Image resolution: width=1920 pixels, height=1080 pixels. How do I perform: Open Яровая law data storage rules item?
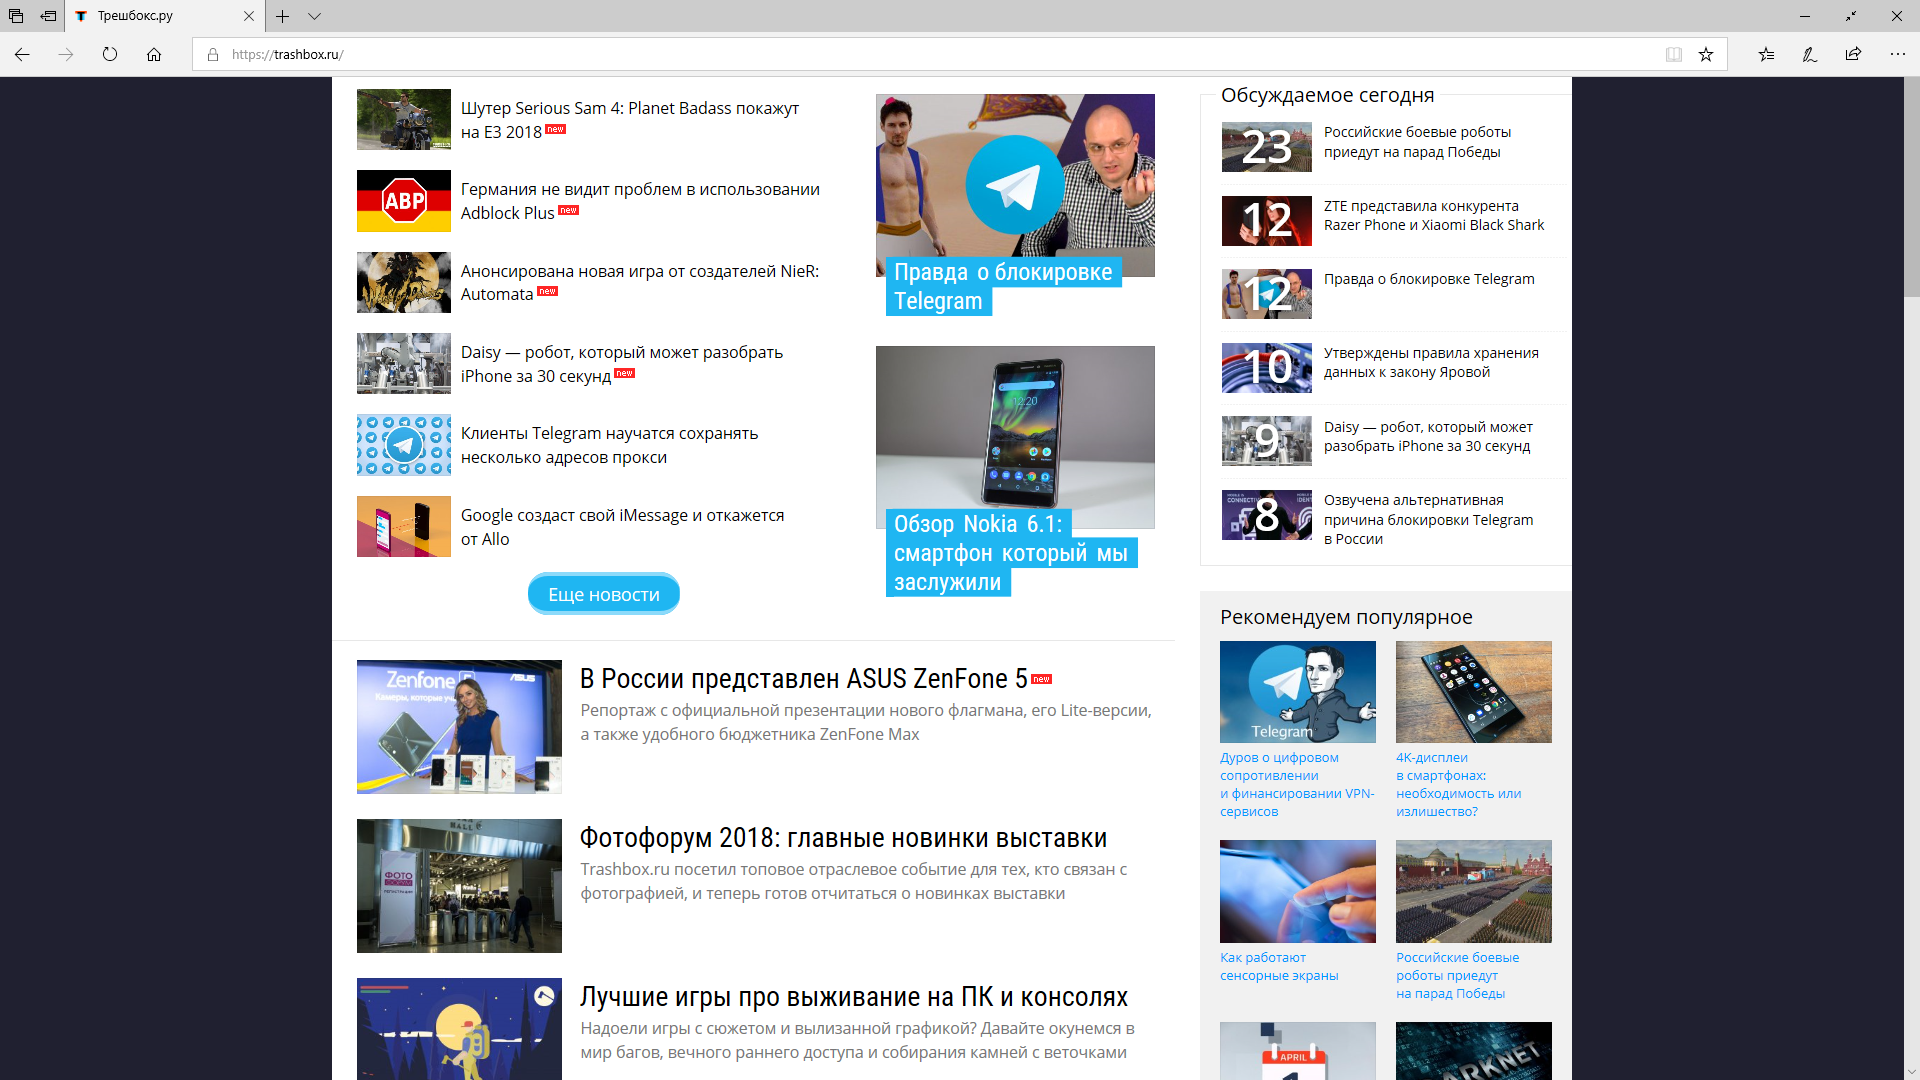click(1431, 362)
